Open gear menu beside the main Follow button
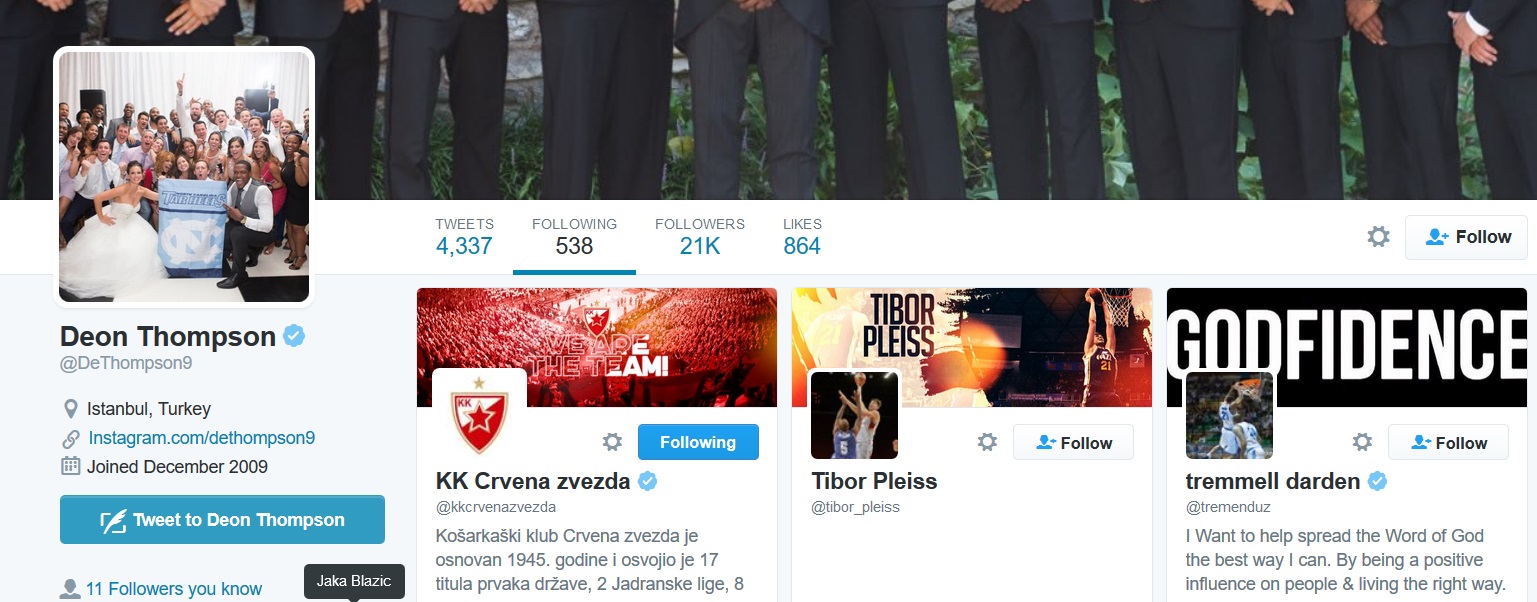This screenshot has height=602, width=1537. 1378,237
